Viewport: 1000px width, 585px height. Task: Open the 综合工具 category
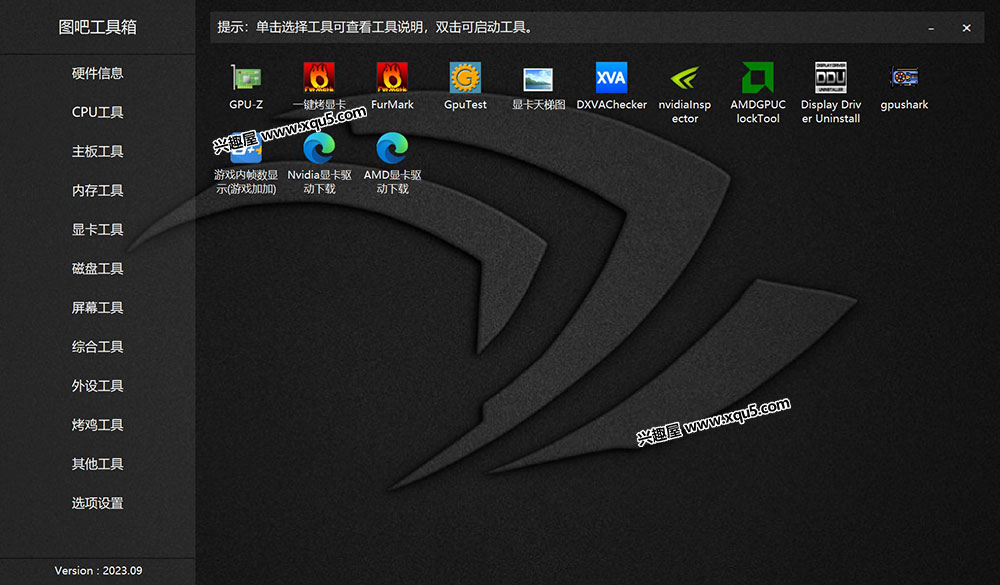coord(98,347)
